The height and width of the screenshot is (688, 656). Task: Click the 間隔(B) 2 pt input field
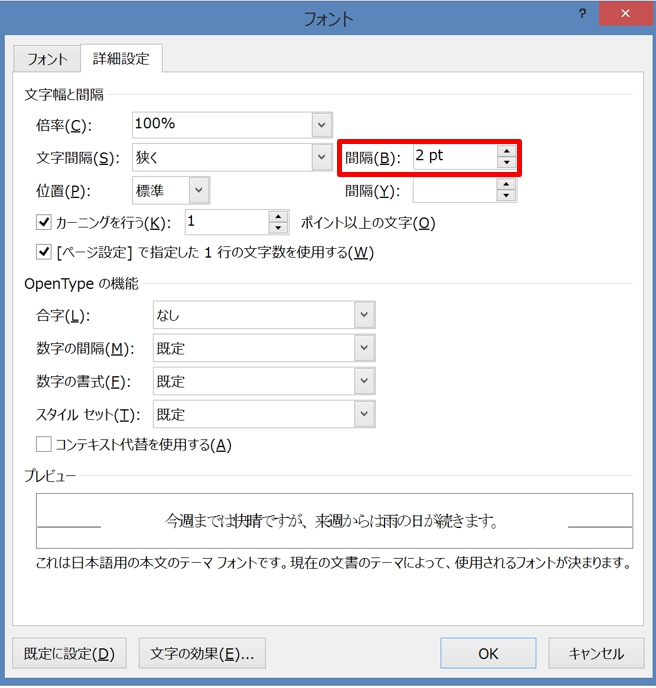tap(455, 157)
